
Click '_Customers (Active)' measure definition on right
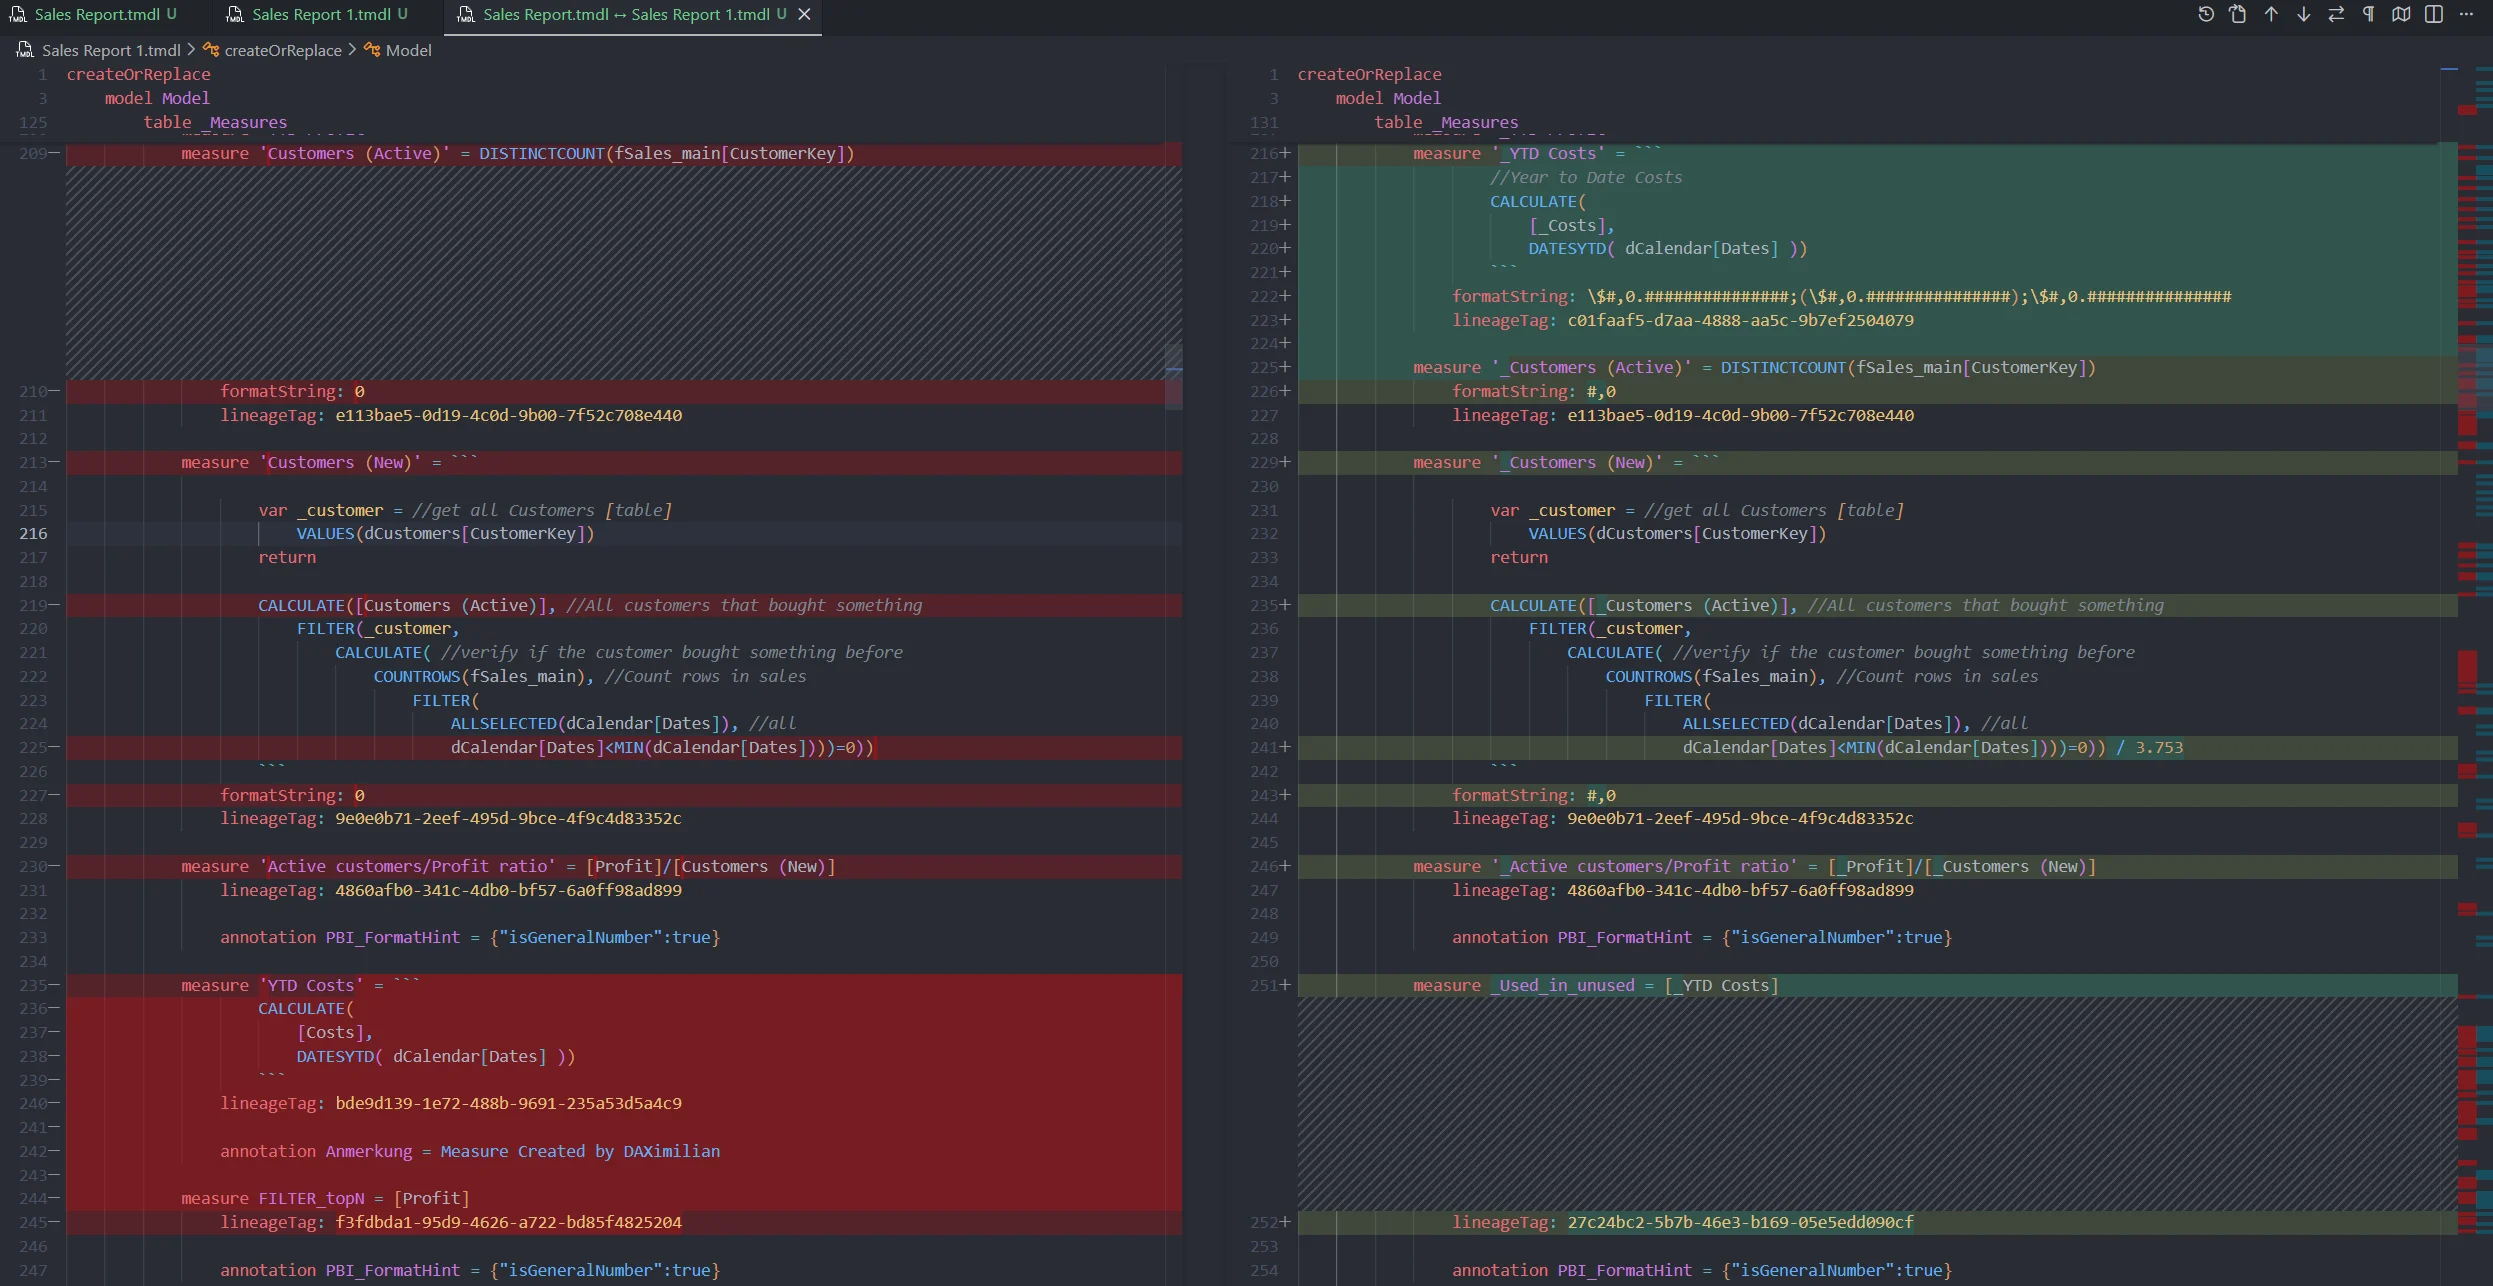point(1754,367)
